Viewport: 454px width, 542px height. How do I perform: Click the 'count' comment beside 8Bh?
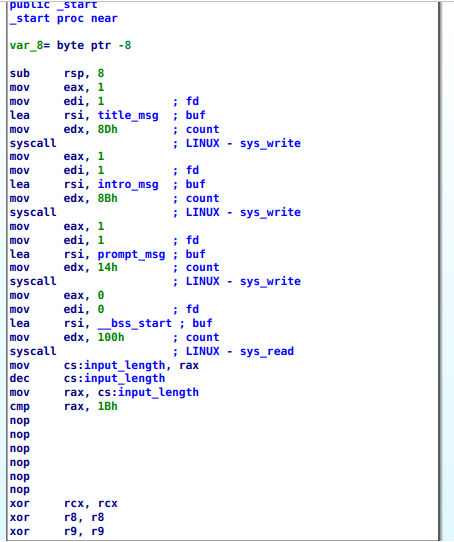[203, 198]
